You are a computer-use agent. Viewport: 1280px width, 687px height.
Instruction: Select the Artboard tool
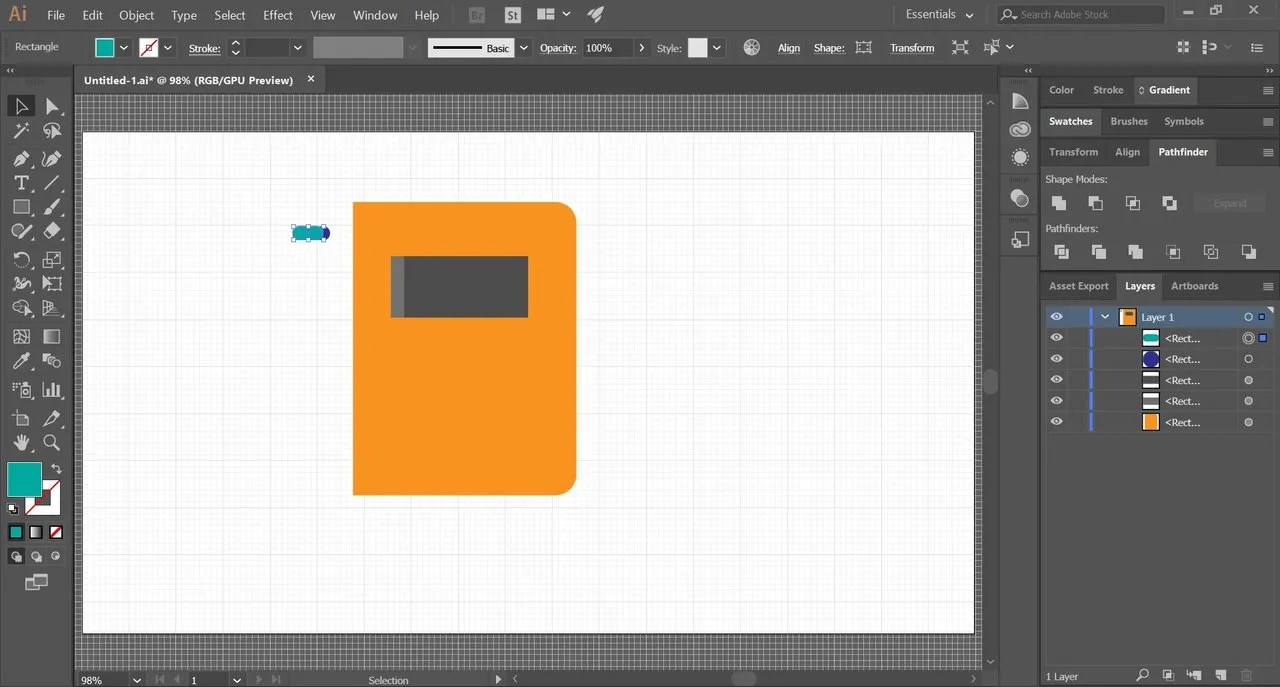coord(21,418)
